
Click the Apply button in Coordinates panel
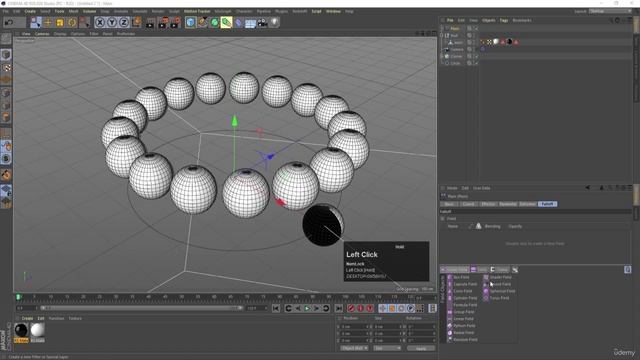point(421,348)
